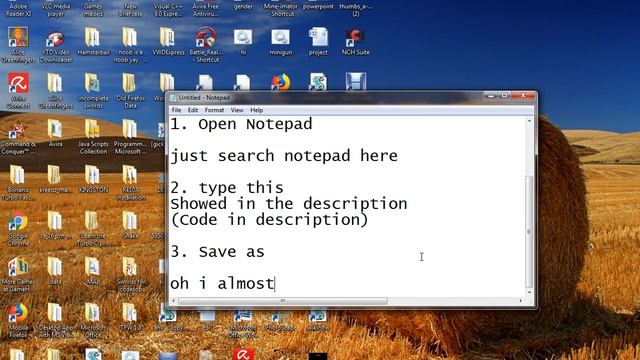
Task: Select the 'noob is a noob yay' folder
Action: pos(130,45)
